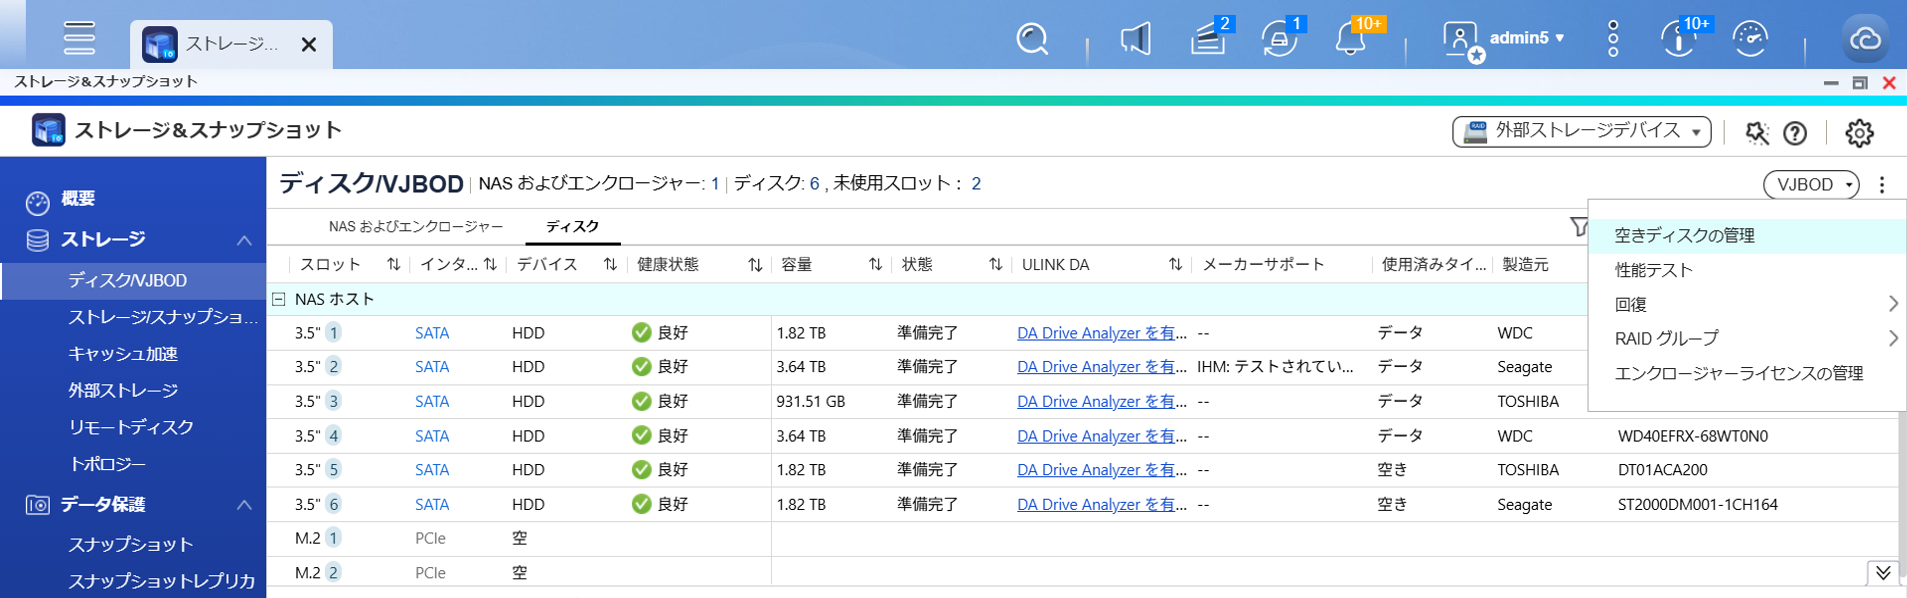The width and height of the screenshot is (1907, 598).
Task: Click the help question mark icon
Action: tap(1795, 133)
